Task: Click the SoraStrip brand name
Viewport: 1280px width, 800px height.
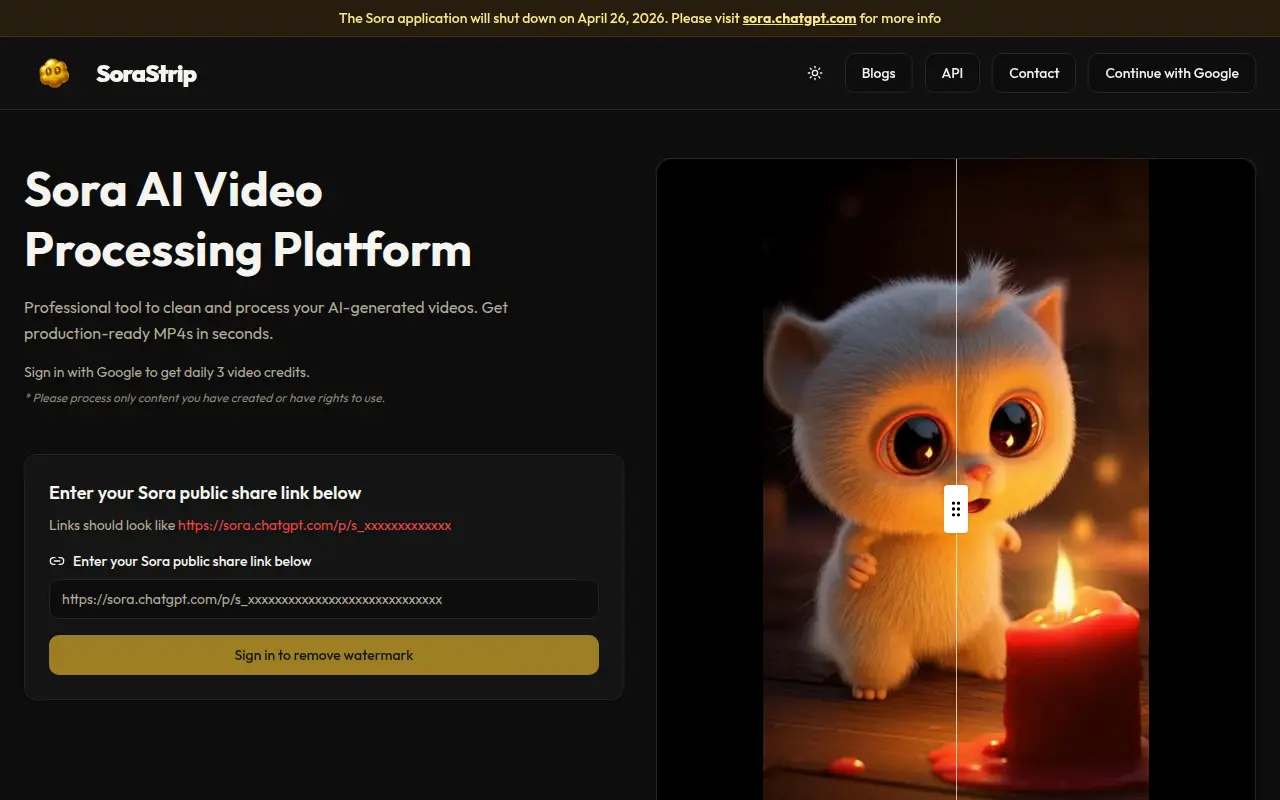Action: click(x=146, y=74)
